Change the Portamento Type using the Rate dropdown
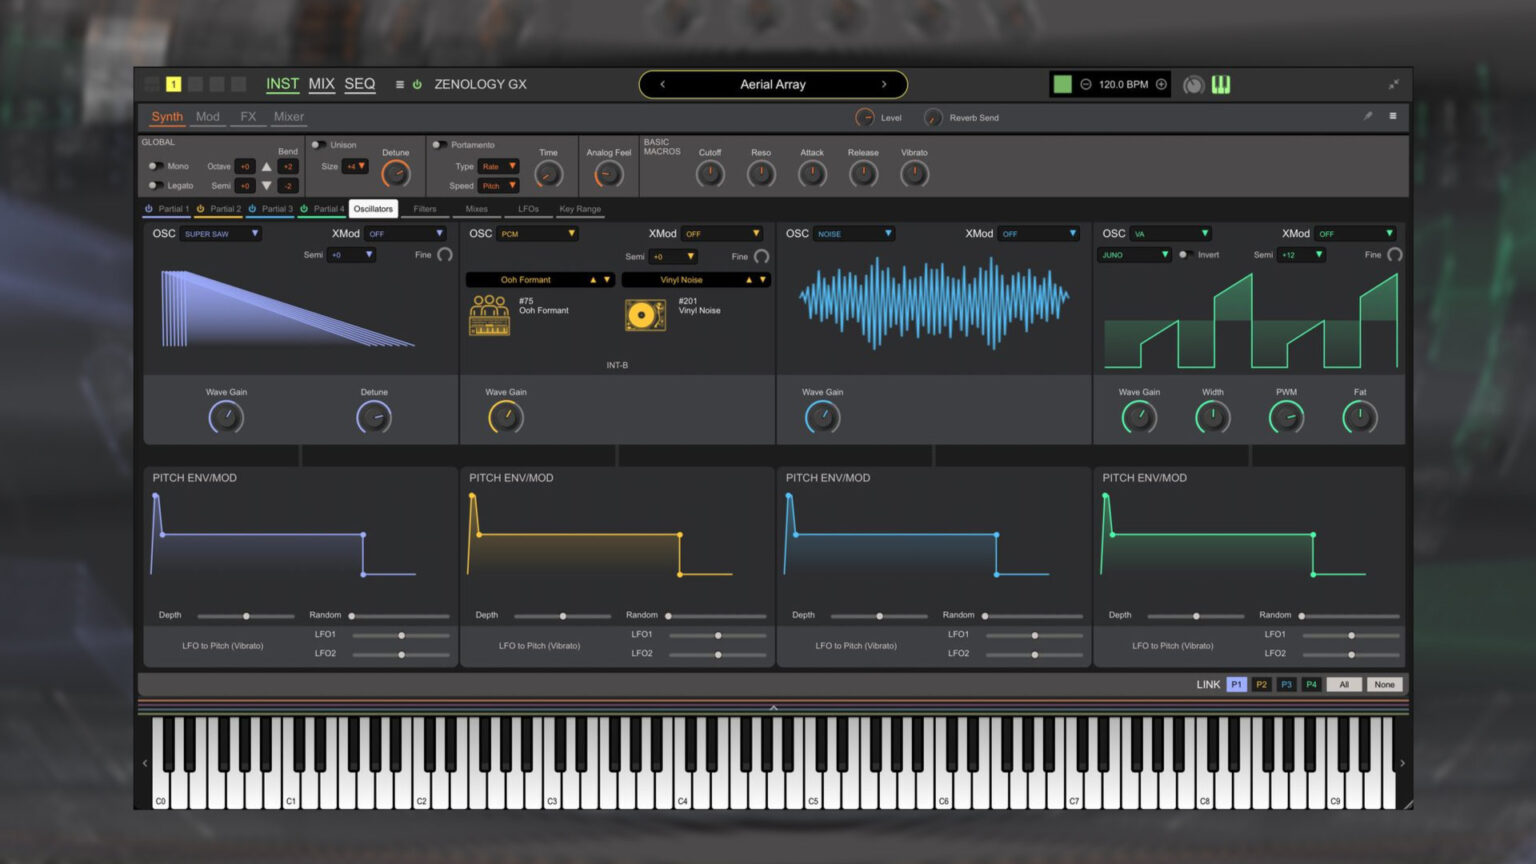This screenshot has height=864, width=1536. pos(499,167)
